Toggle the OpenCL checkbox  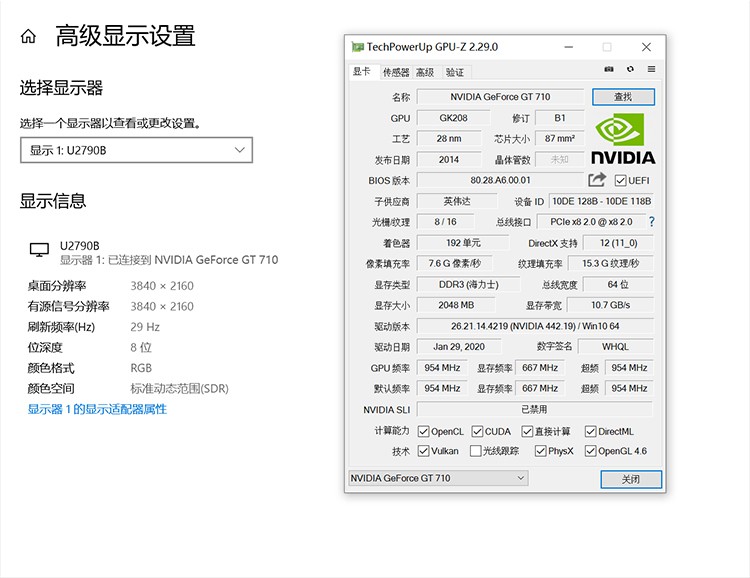(x=423, y=432)
